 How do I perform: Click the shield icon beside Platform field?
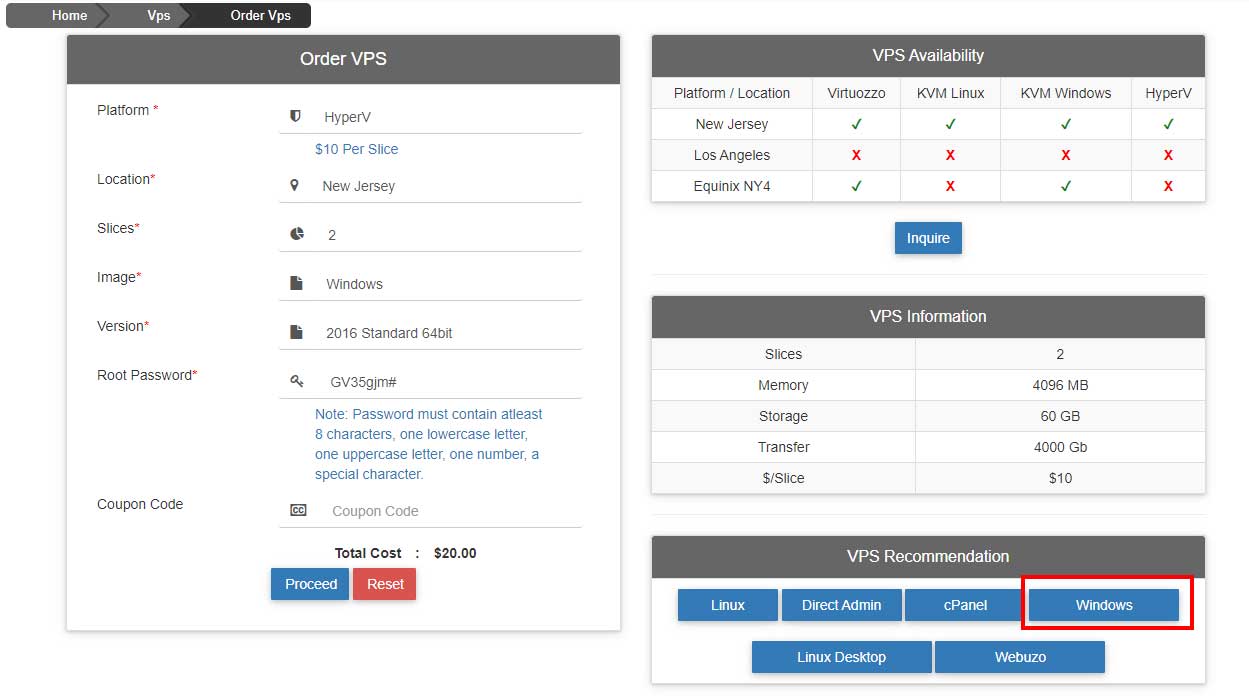295,117
